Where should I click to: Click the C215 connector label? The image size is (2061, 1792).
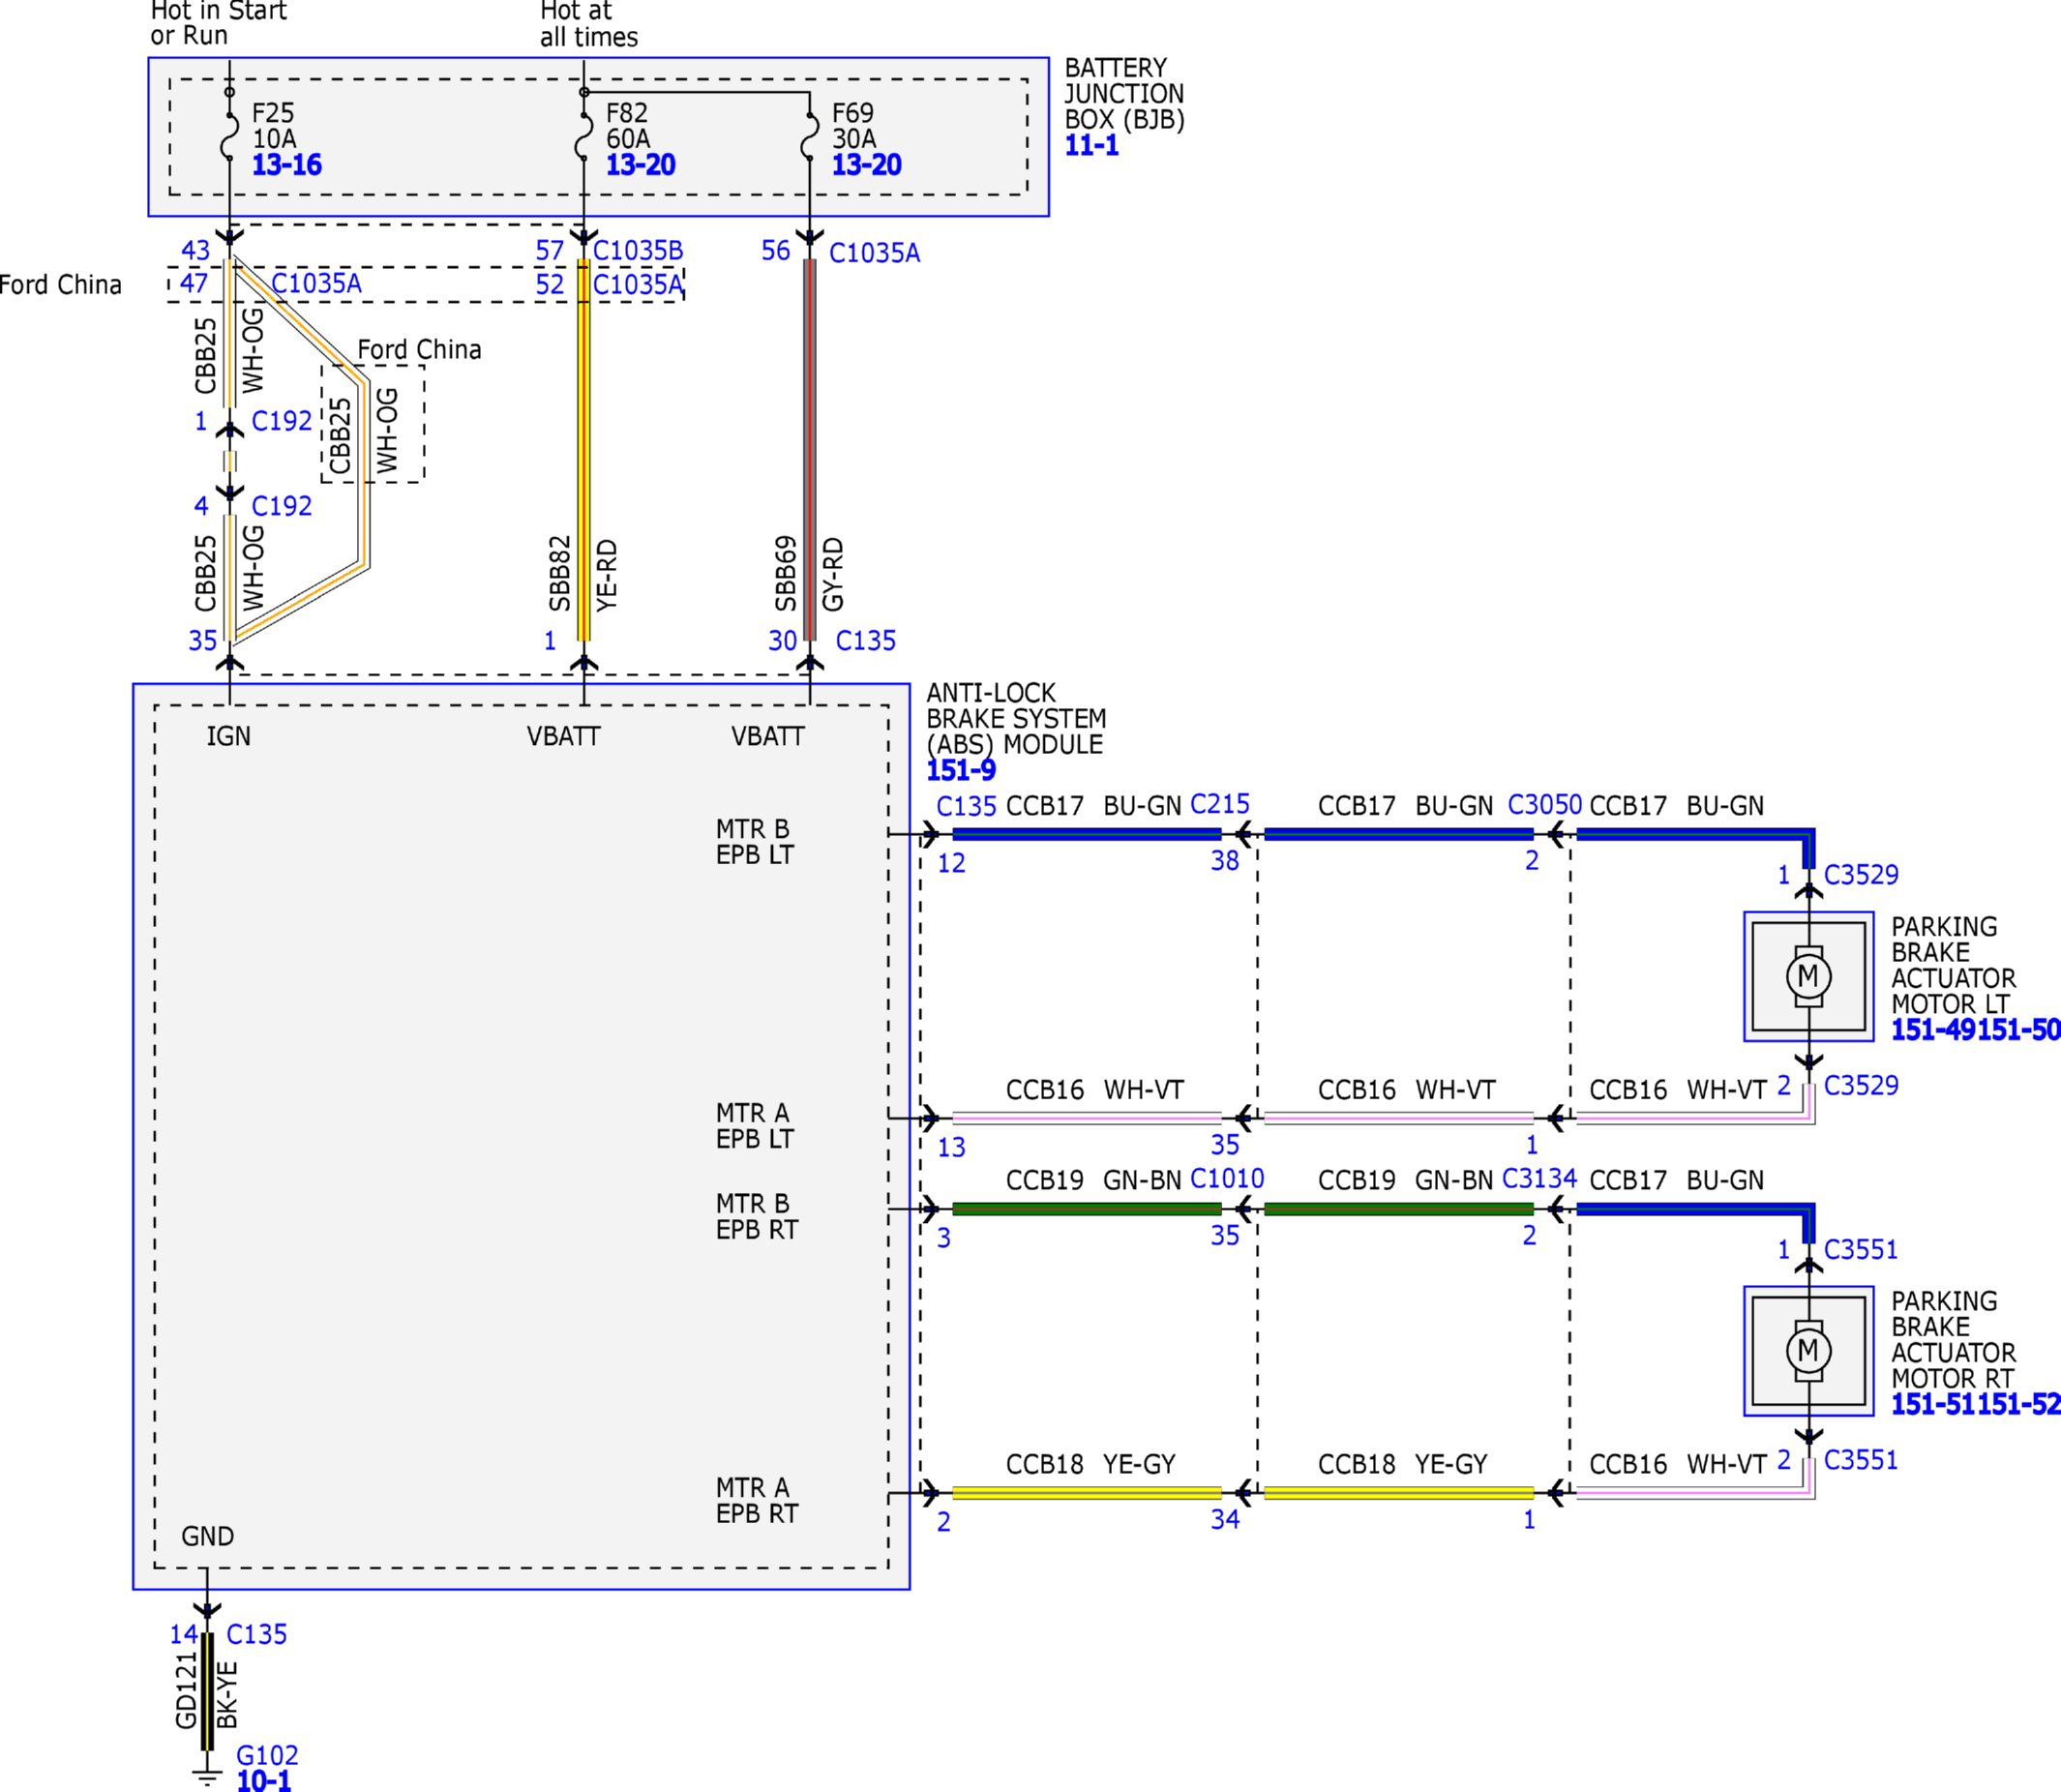point(1220,804)
